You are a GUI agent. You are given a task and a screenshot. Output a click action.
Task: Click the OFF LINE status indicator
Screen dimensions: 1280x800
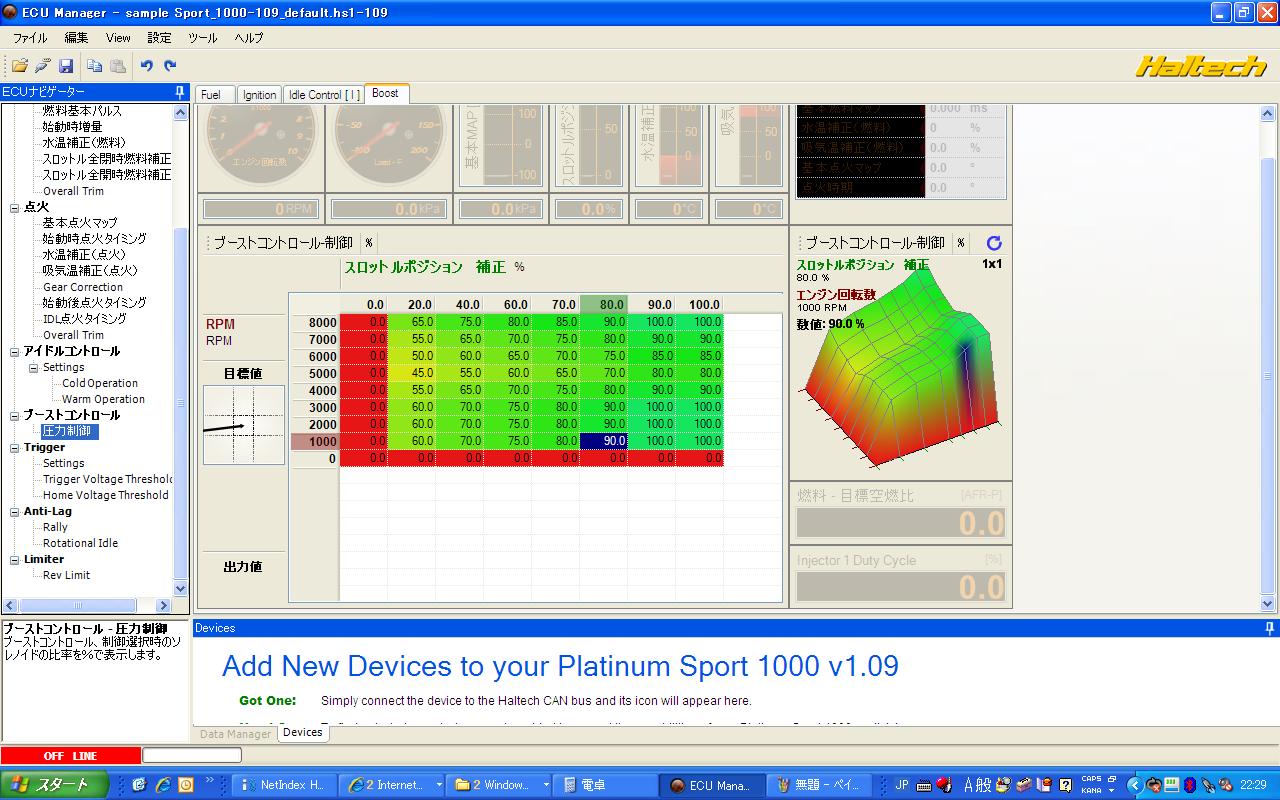[71, 756]
